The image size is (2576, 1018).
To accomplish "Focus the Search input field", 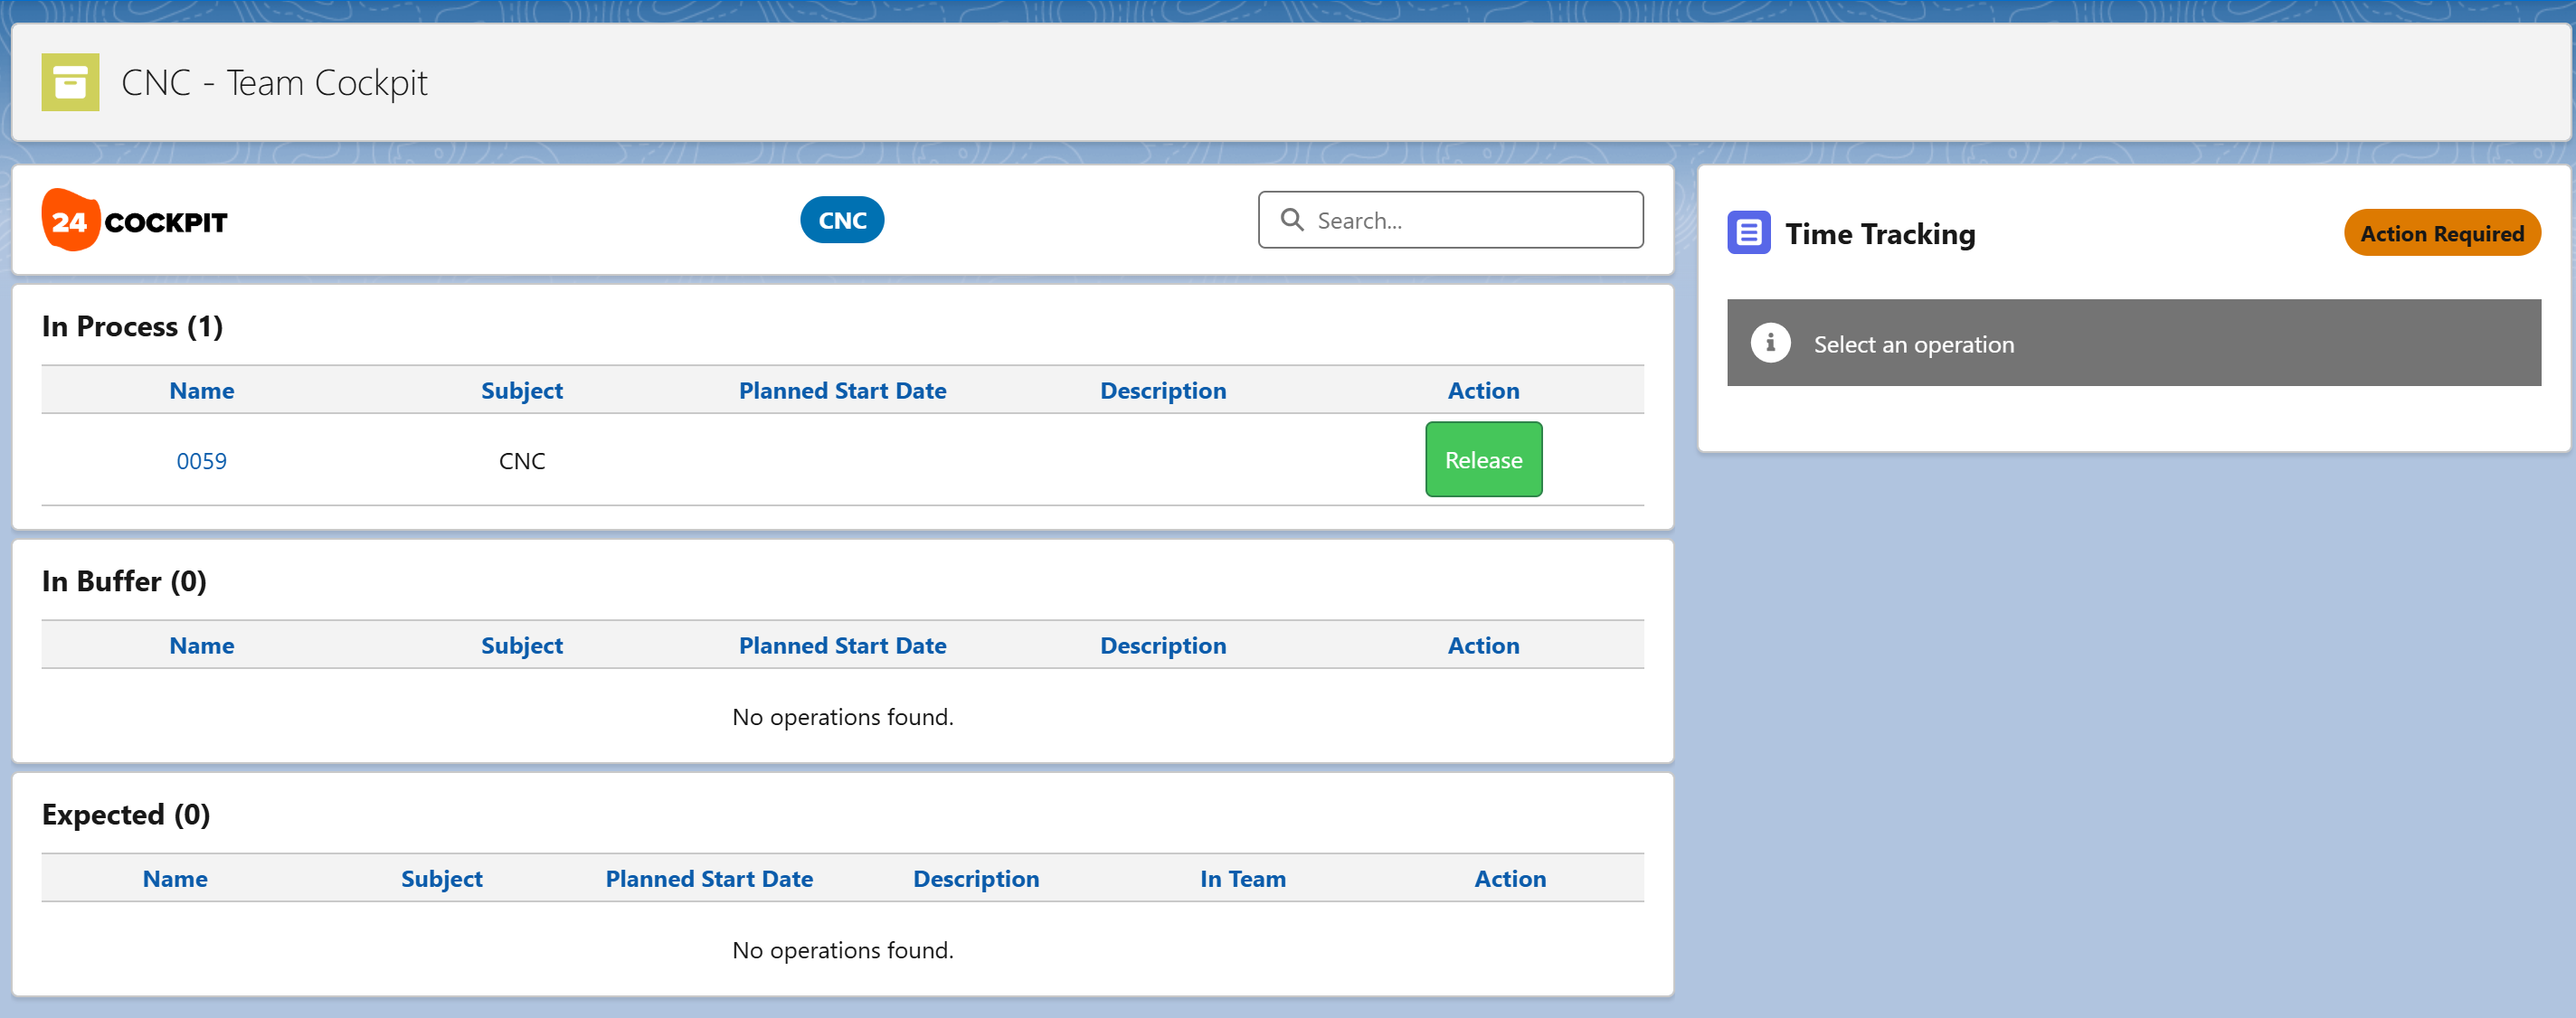I will point(1470,220).
